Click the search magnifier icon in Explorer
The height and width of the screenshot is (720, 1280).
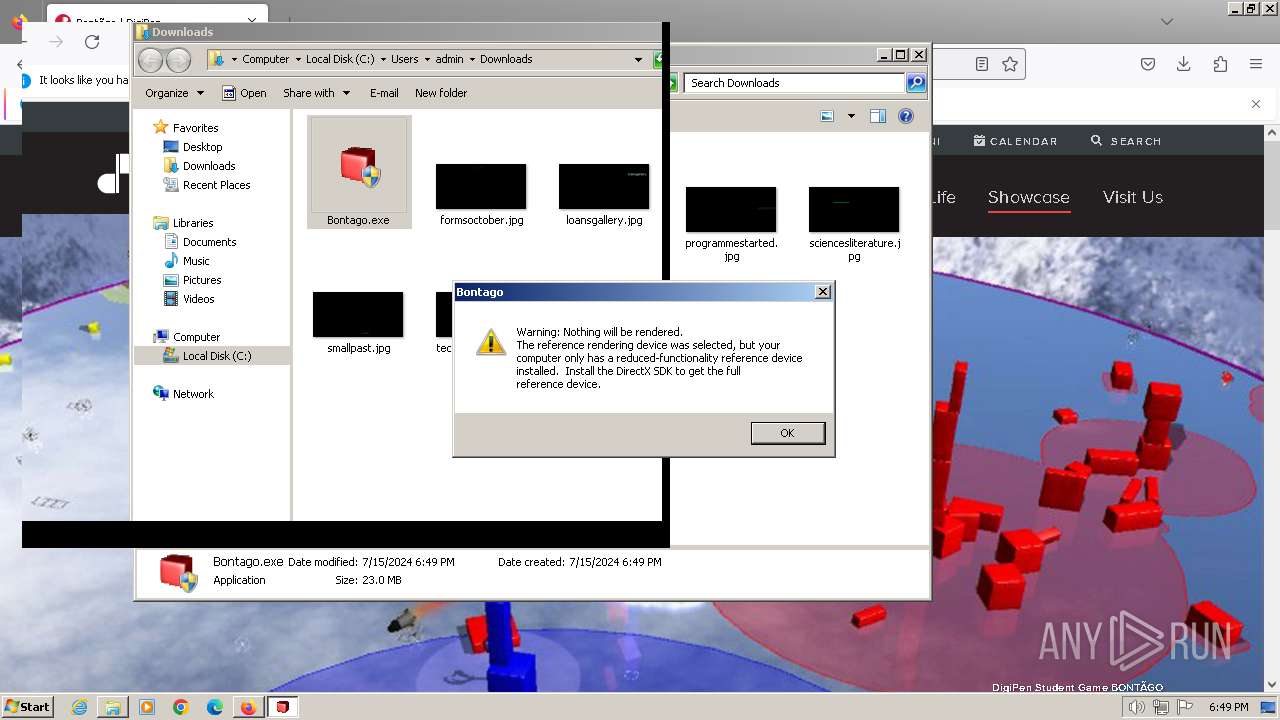point(915,83)
